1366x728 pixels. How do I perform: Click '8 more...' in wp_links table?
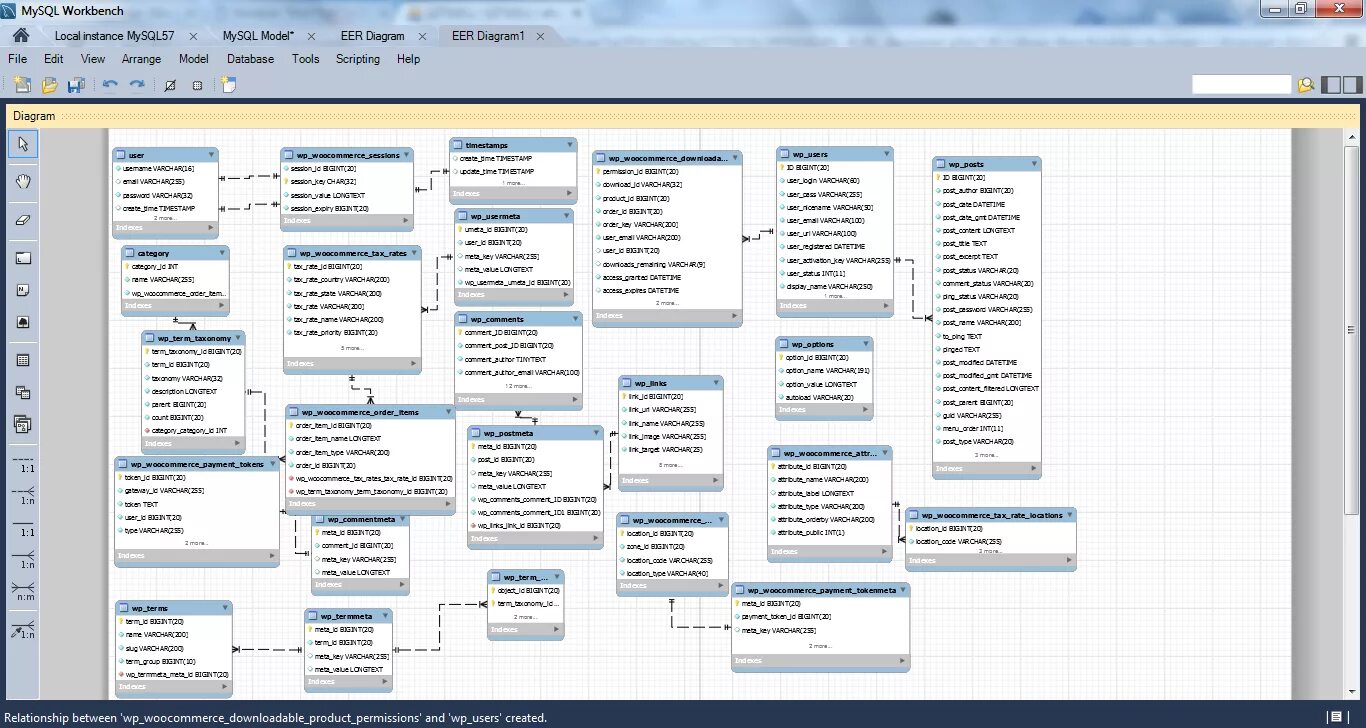[670, 465]
